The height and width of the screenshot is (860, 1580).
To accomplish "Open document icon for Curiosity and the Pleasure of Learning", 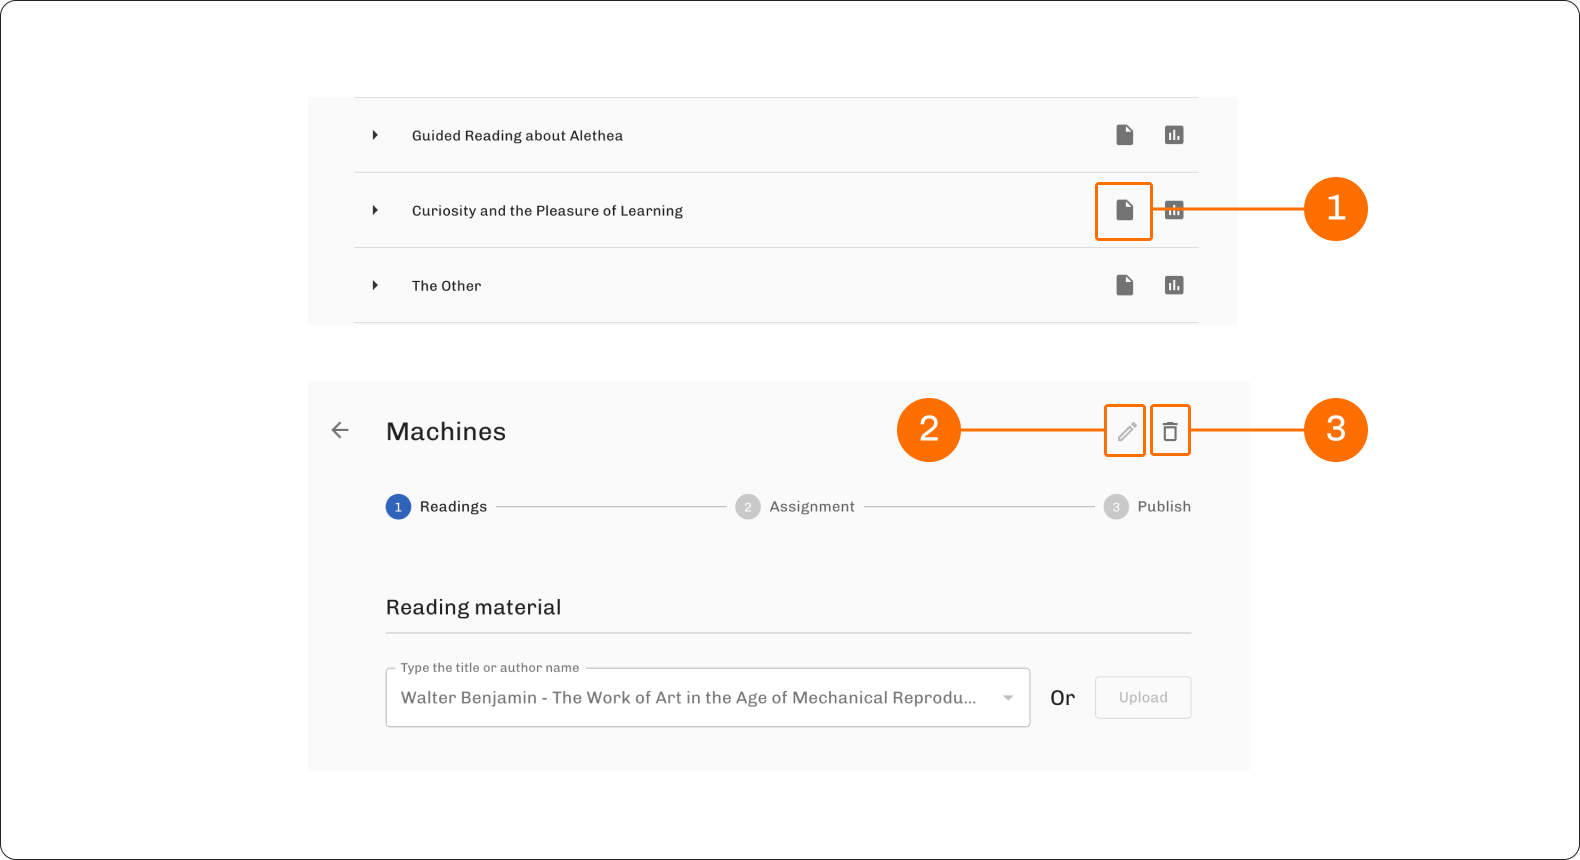I will [1125, 210].
